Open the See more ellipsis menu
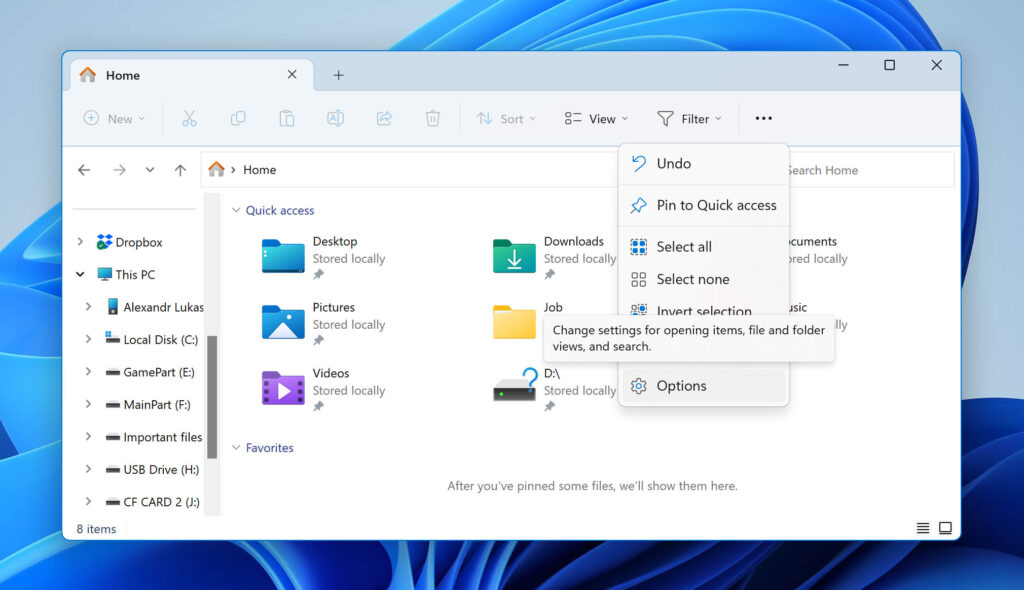This screenshot has width=1024, height=590. pyautogui.click(x=763, y=118)
